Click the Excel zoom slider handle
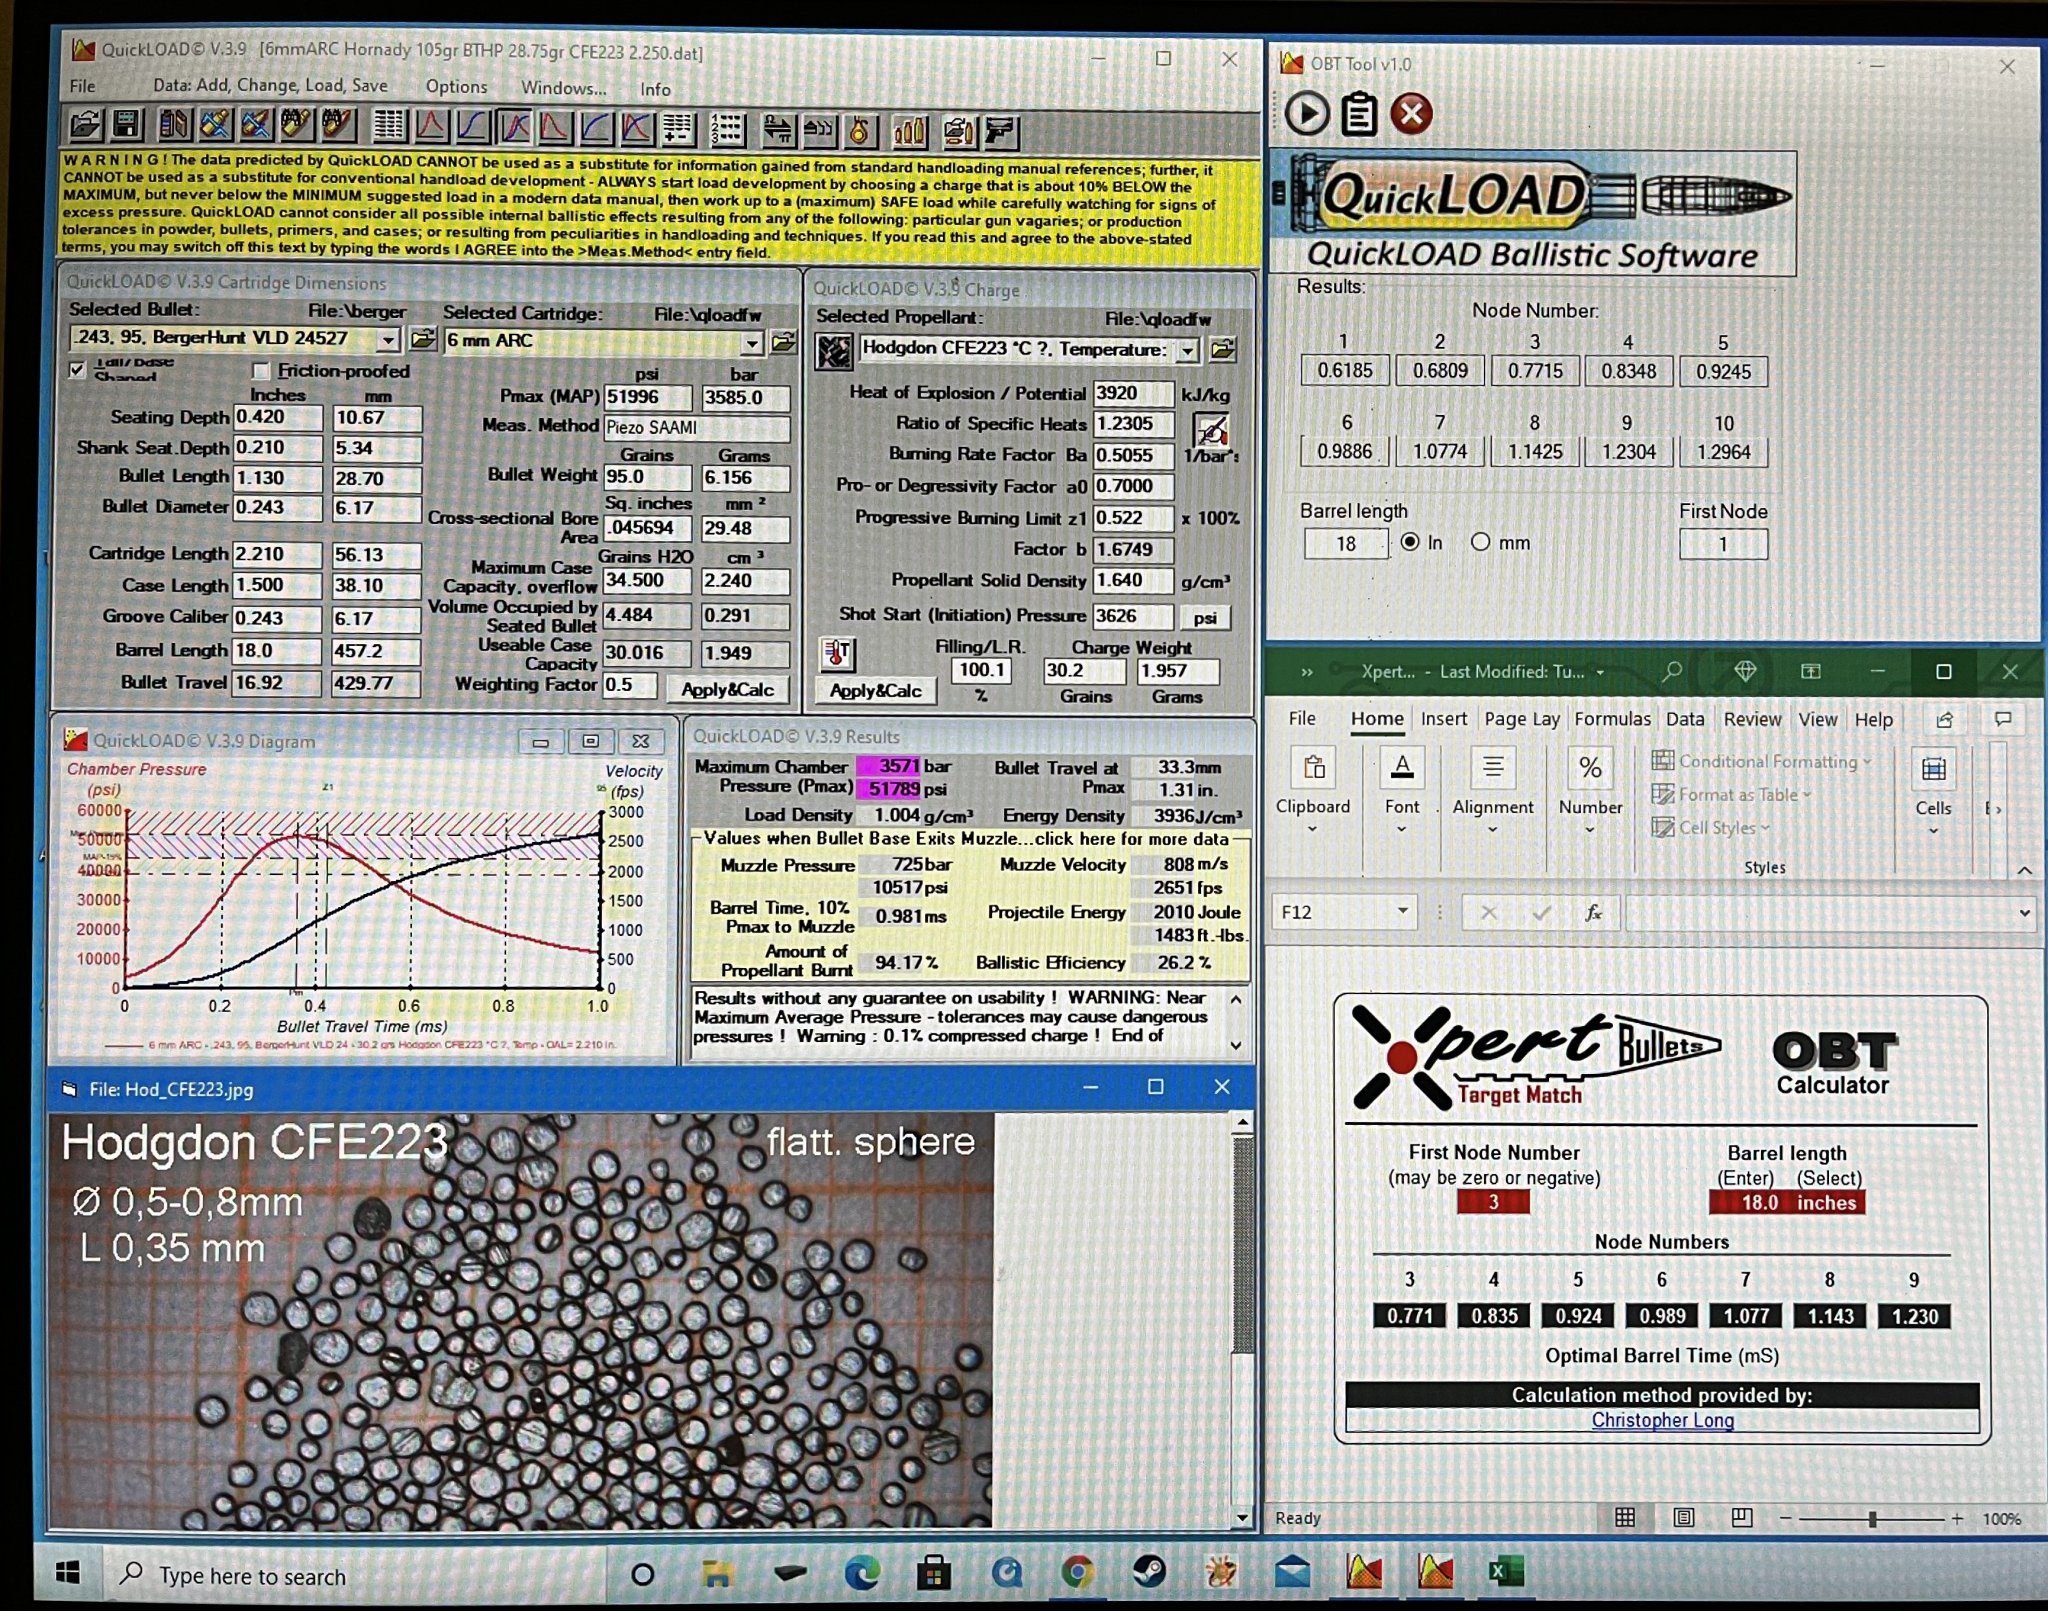 1871,1519
